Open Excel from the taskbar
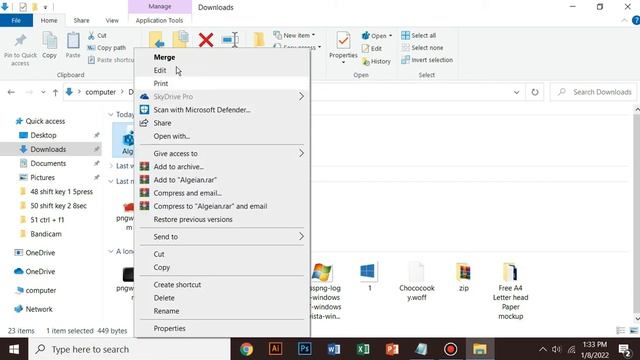Image resolution: width=640 pixels, height=360 pixels. pyautogui.click(x=363, y=349)
